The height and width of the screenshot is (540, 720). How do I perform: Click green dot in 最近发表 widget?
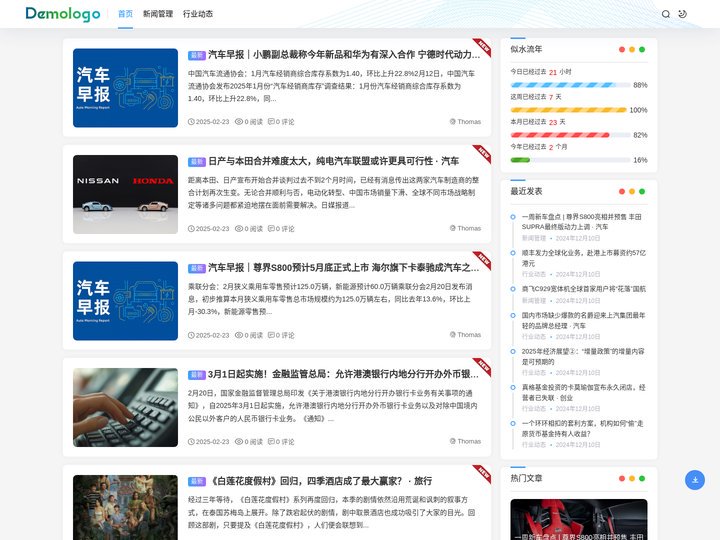(642, 191)
